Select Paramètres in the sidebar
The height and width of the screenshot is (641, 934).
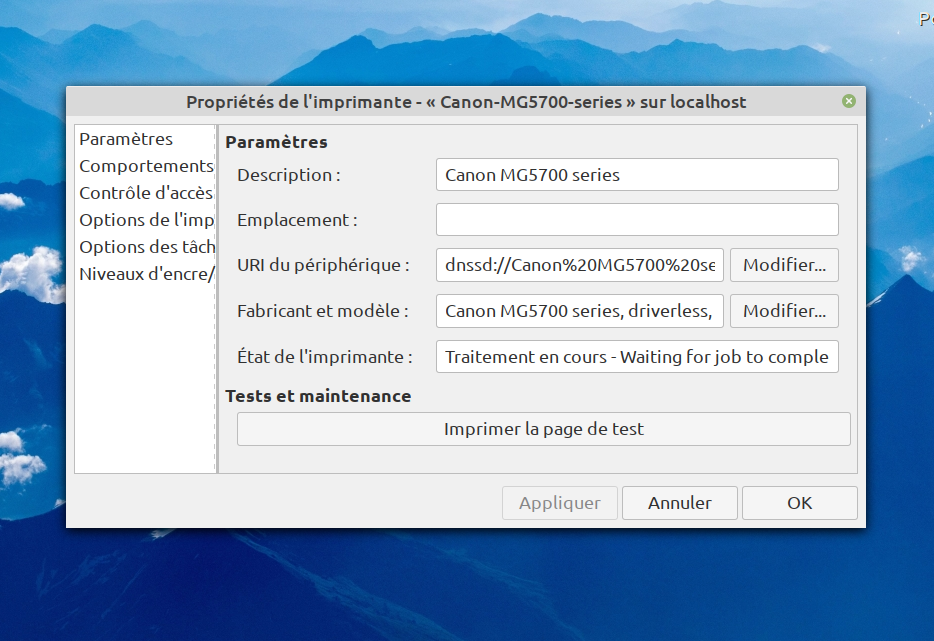(x=126, y=139)
